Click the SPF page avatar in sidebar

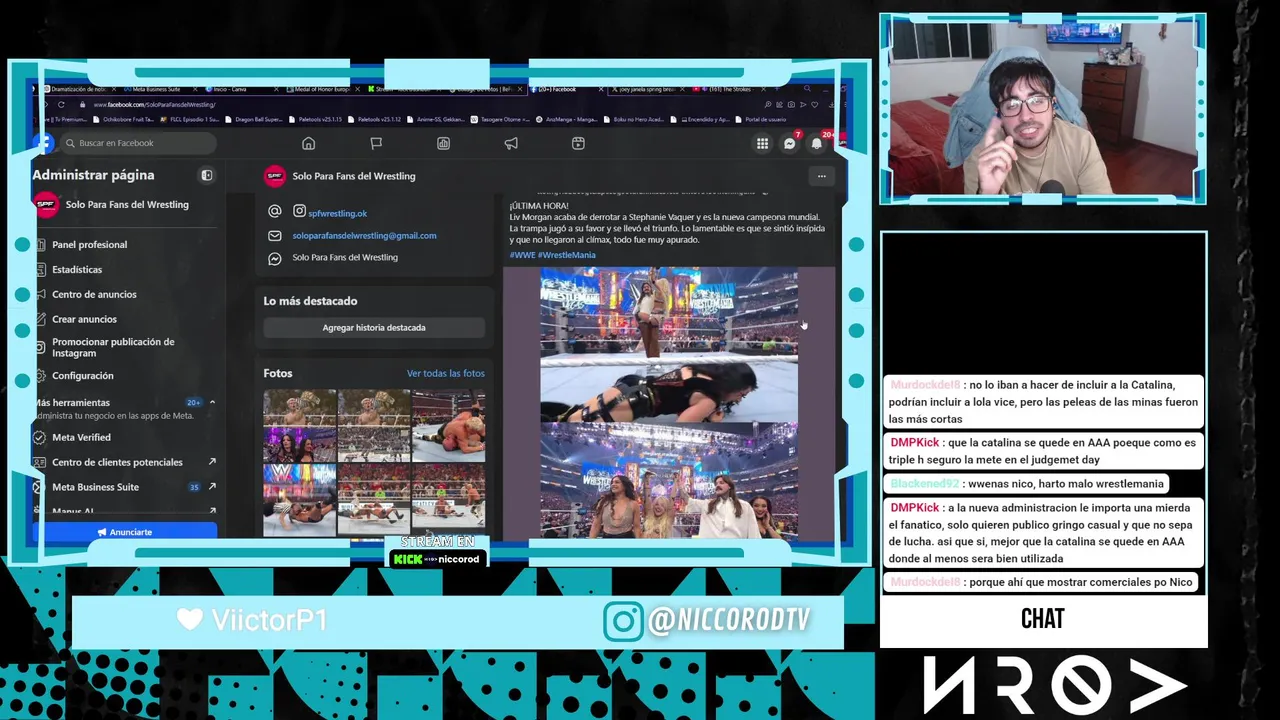[x=46, y=205]
